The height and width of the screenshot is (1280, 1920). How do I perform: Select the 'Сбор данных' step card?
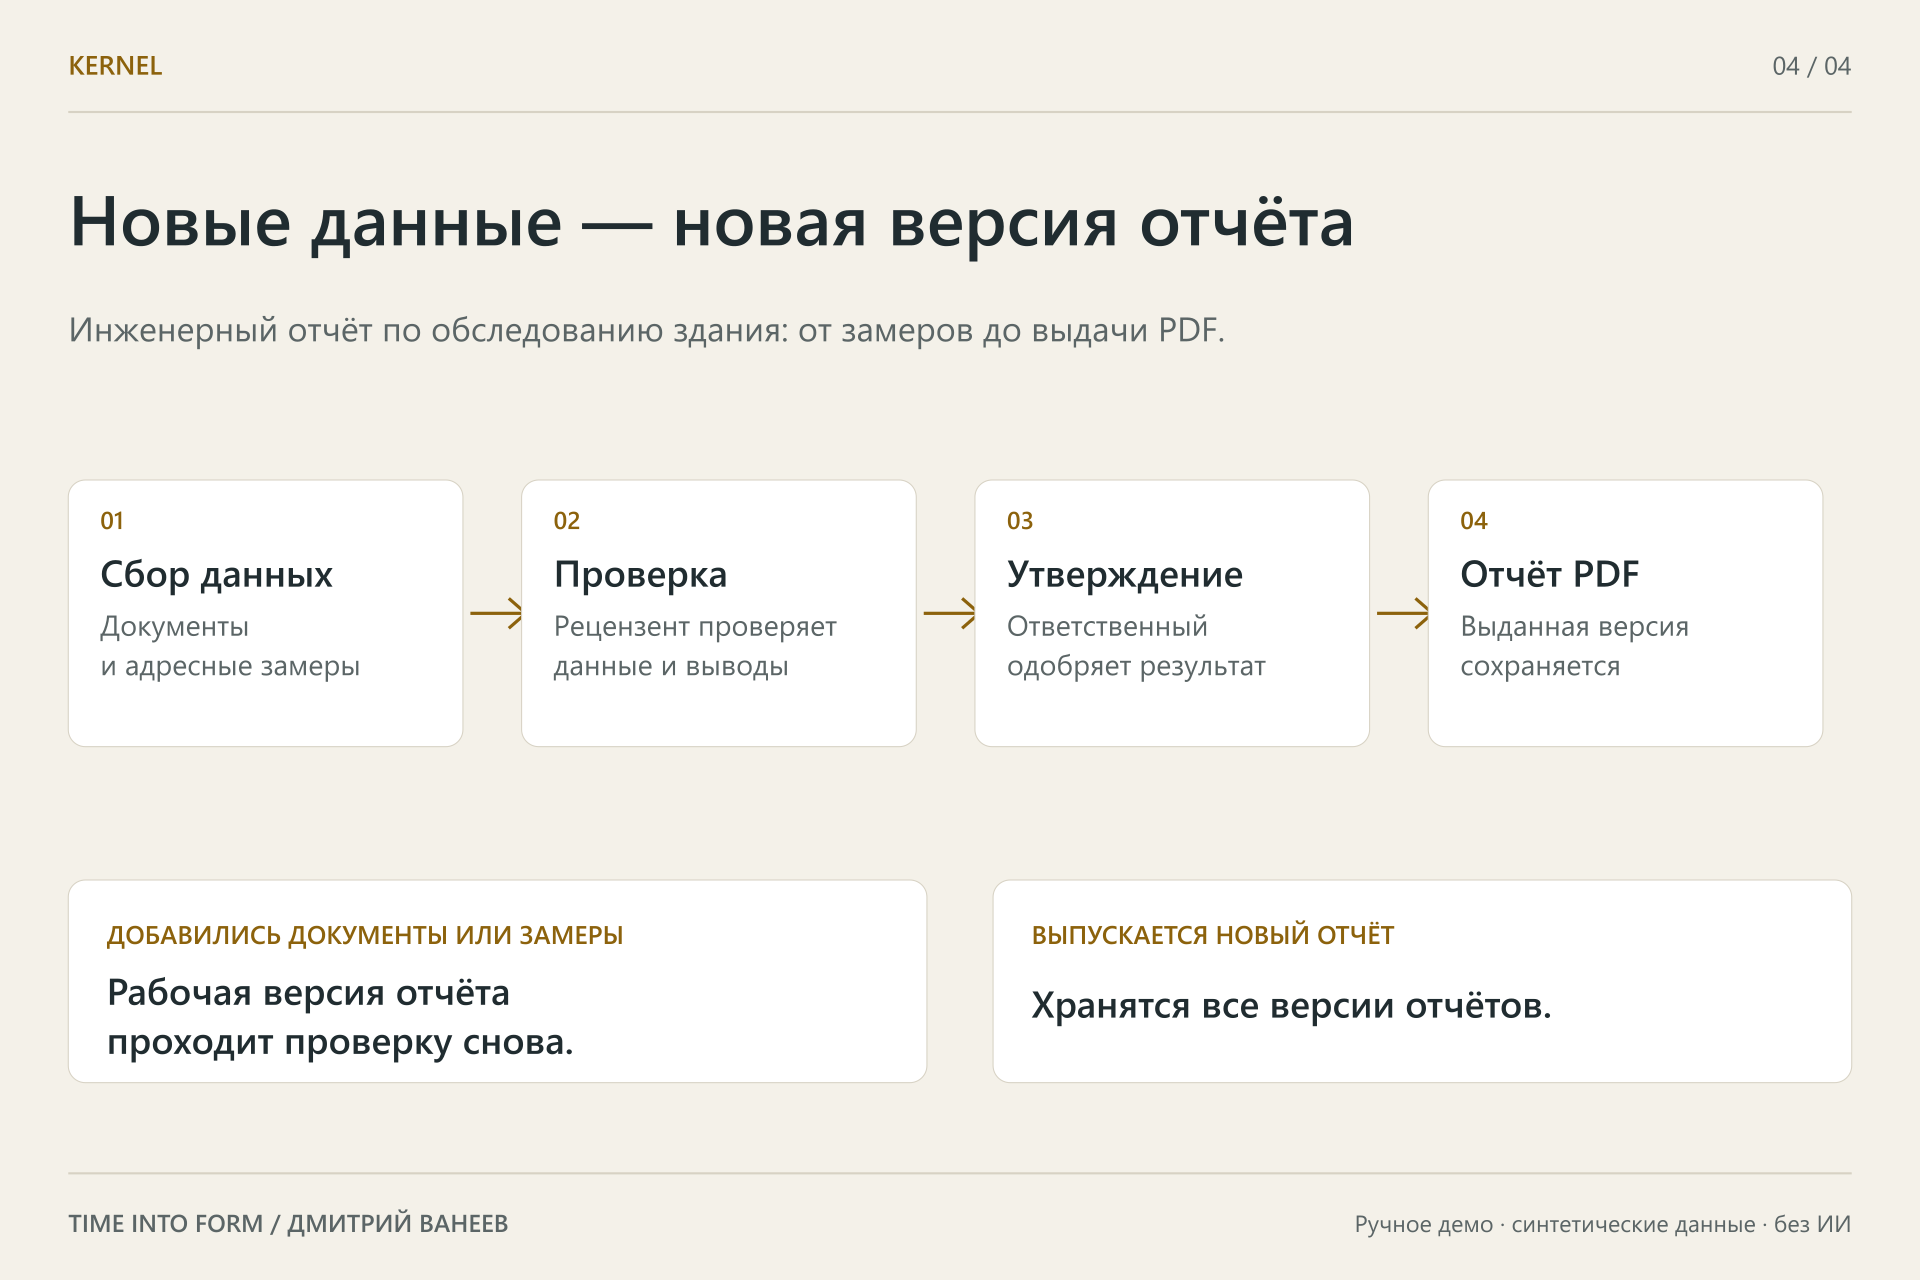265,613
